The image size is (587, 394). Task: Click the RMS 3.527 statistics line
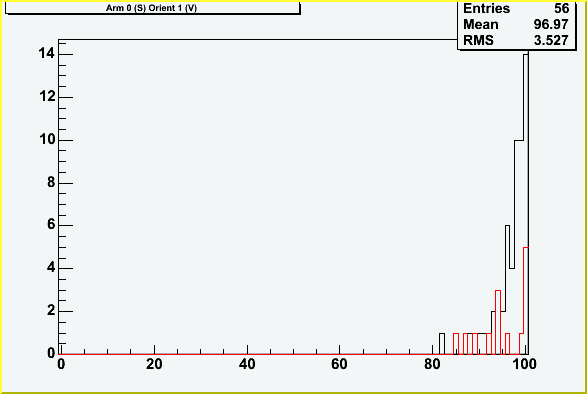pos(516,40)
